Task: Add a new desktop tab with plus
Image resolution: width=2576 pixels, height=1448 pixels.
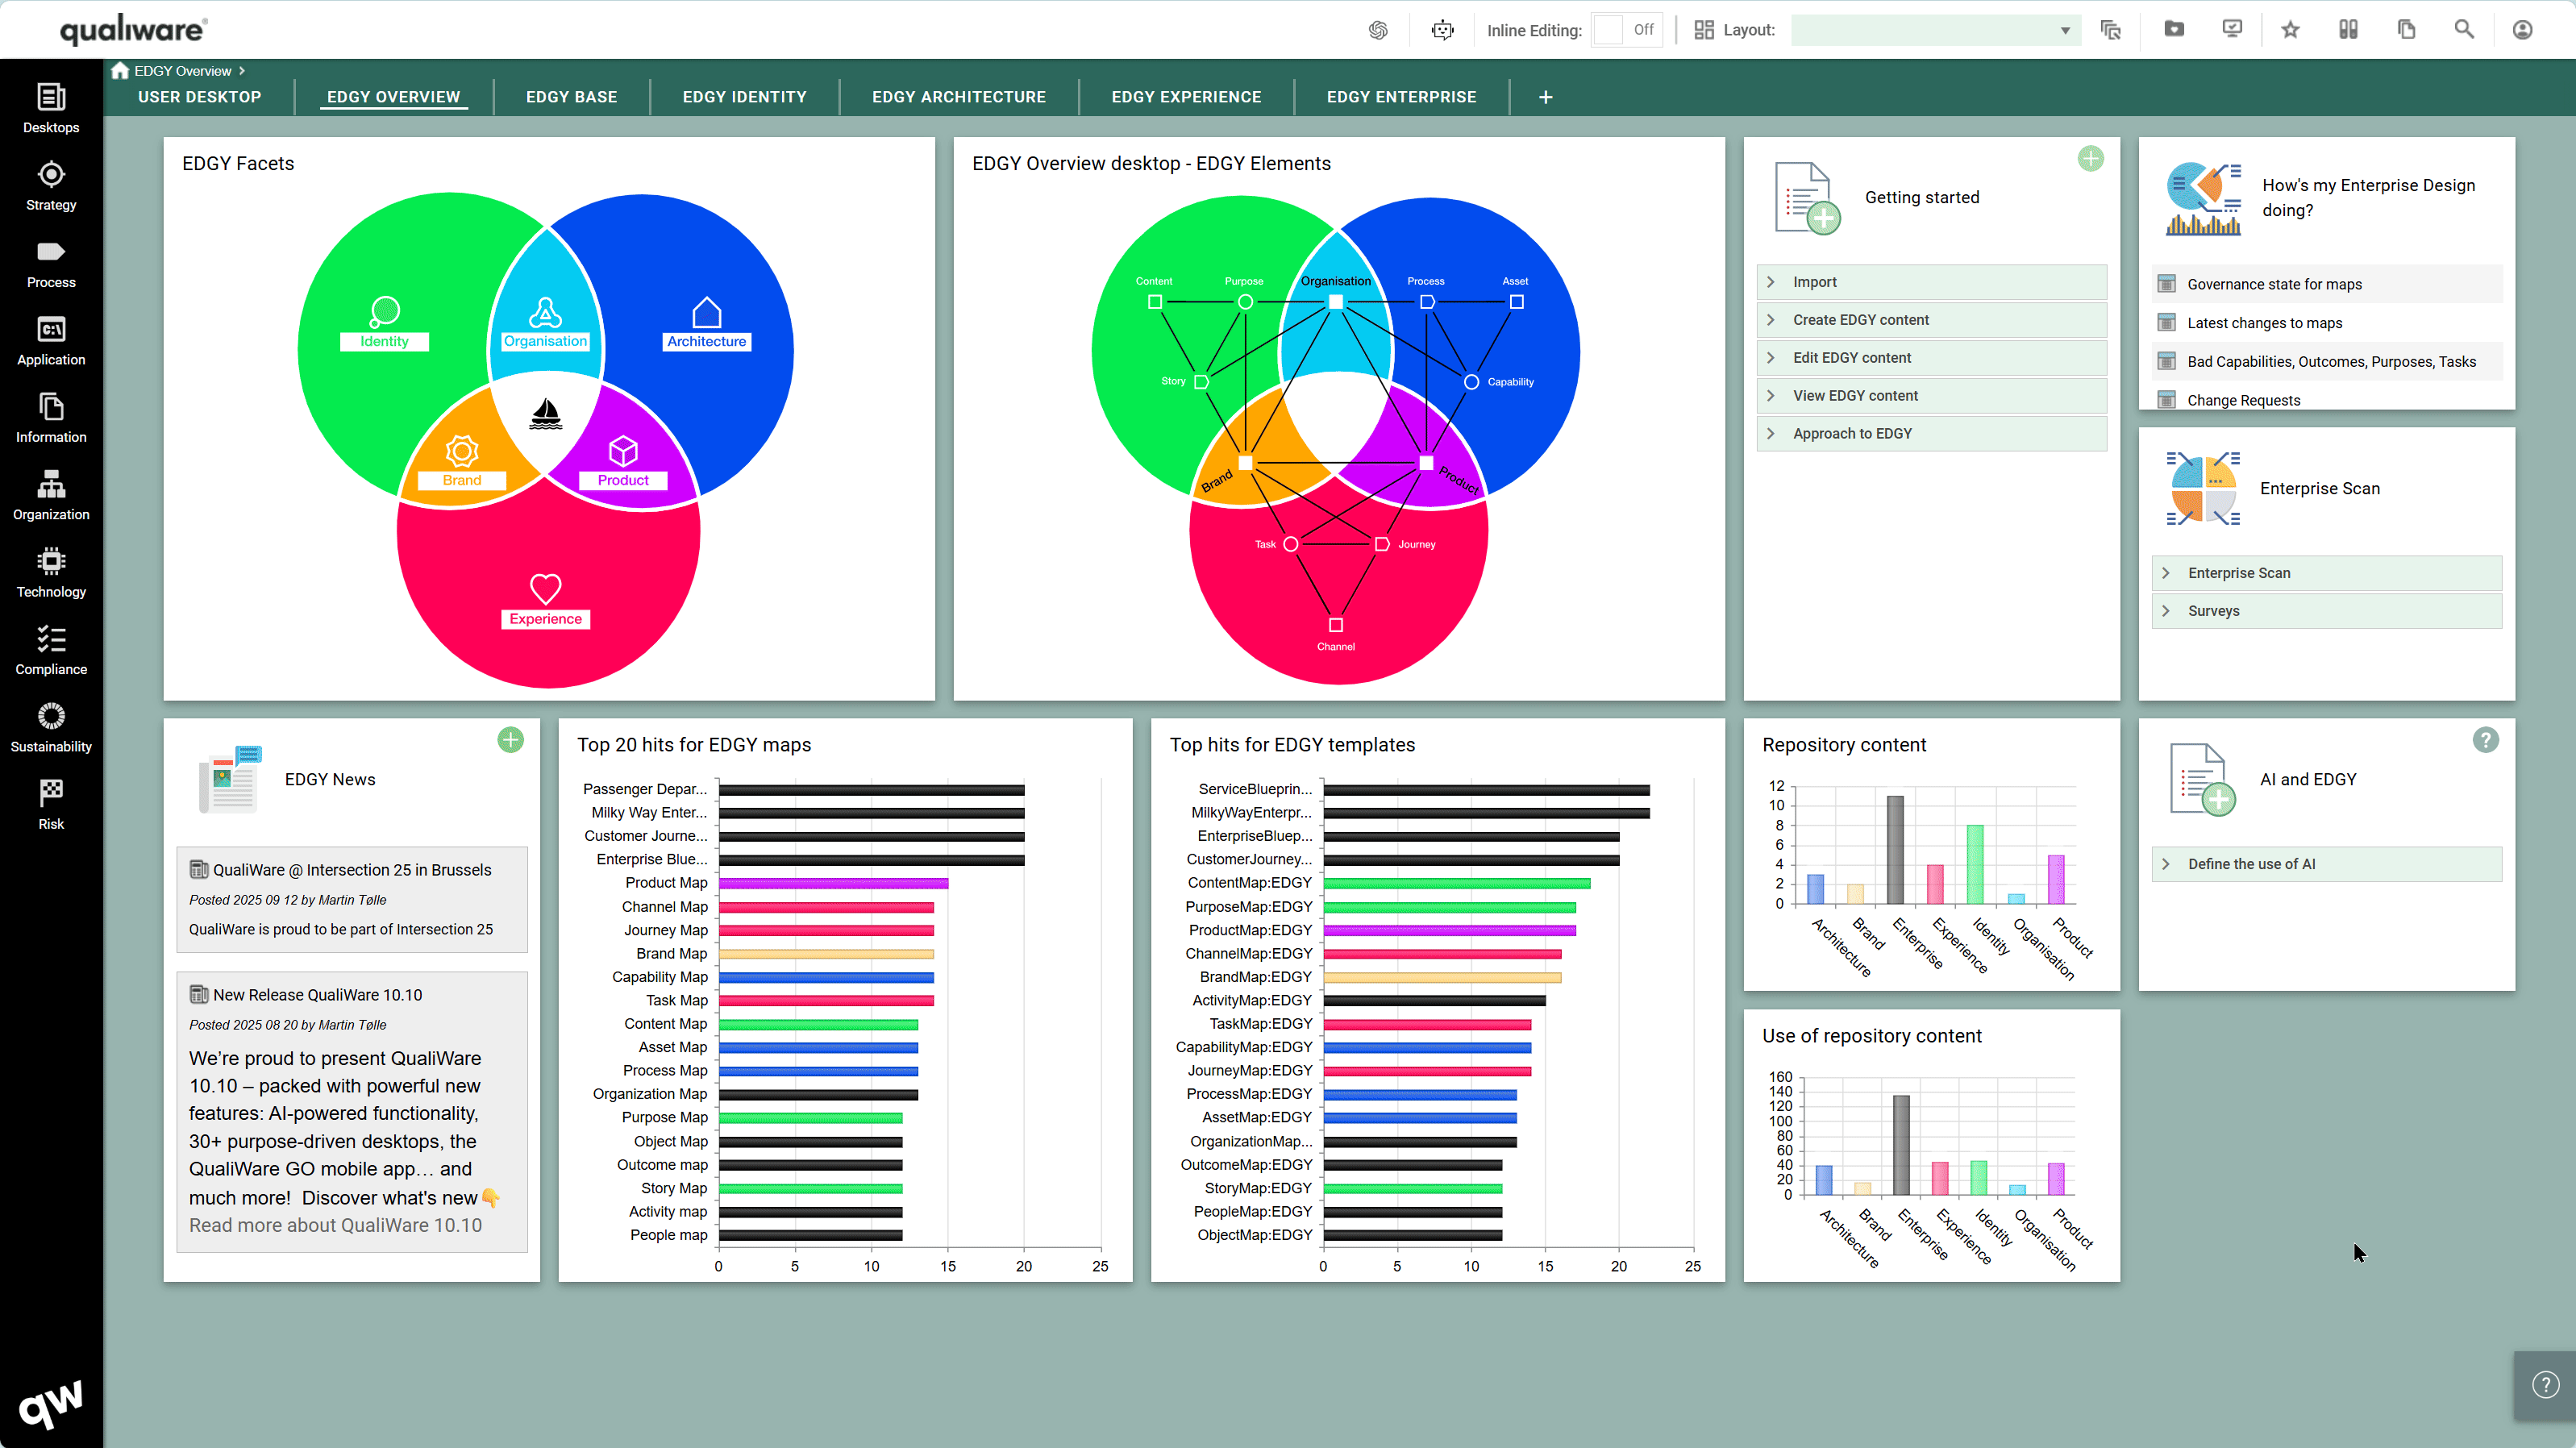Action: click(1545, 97)
